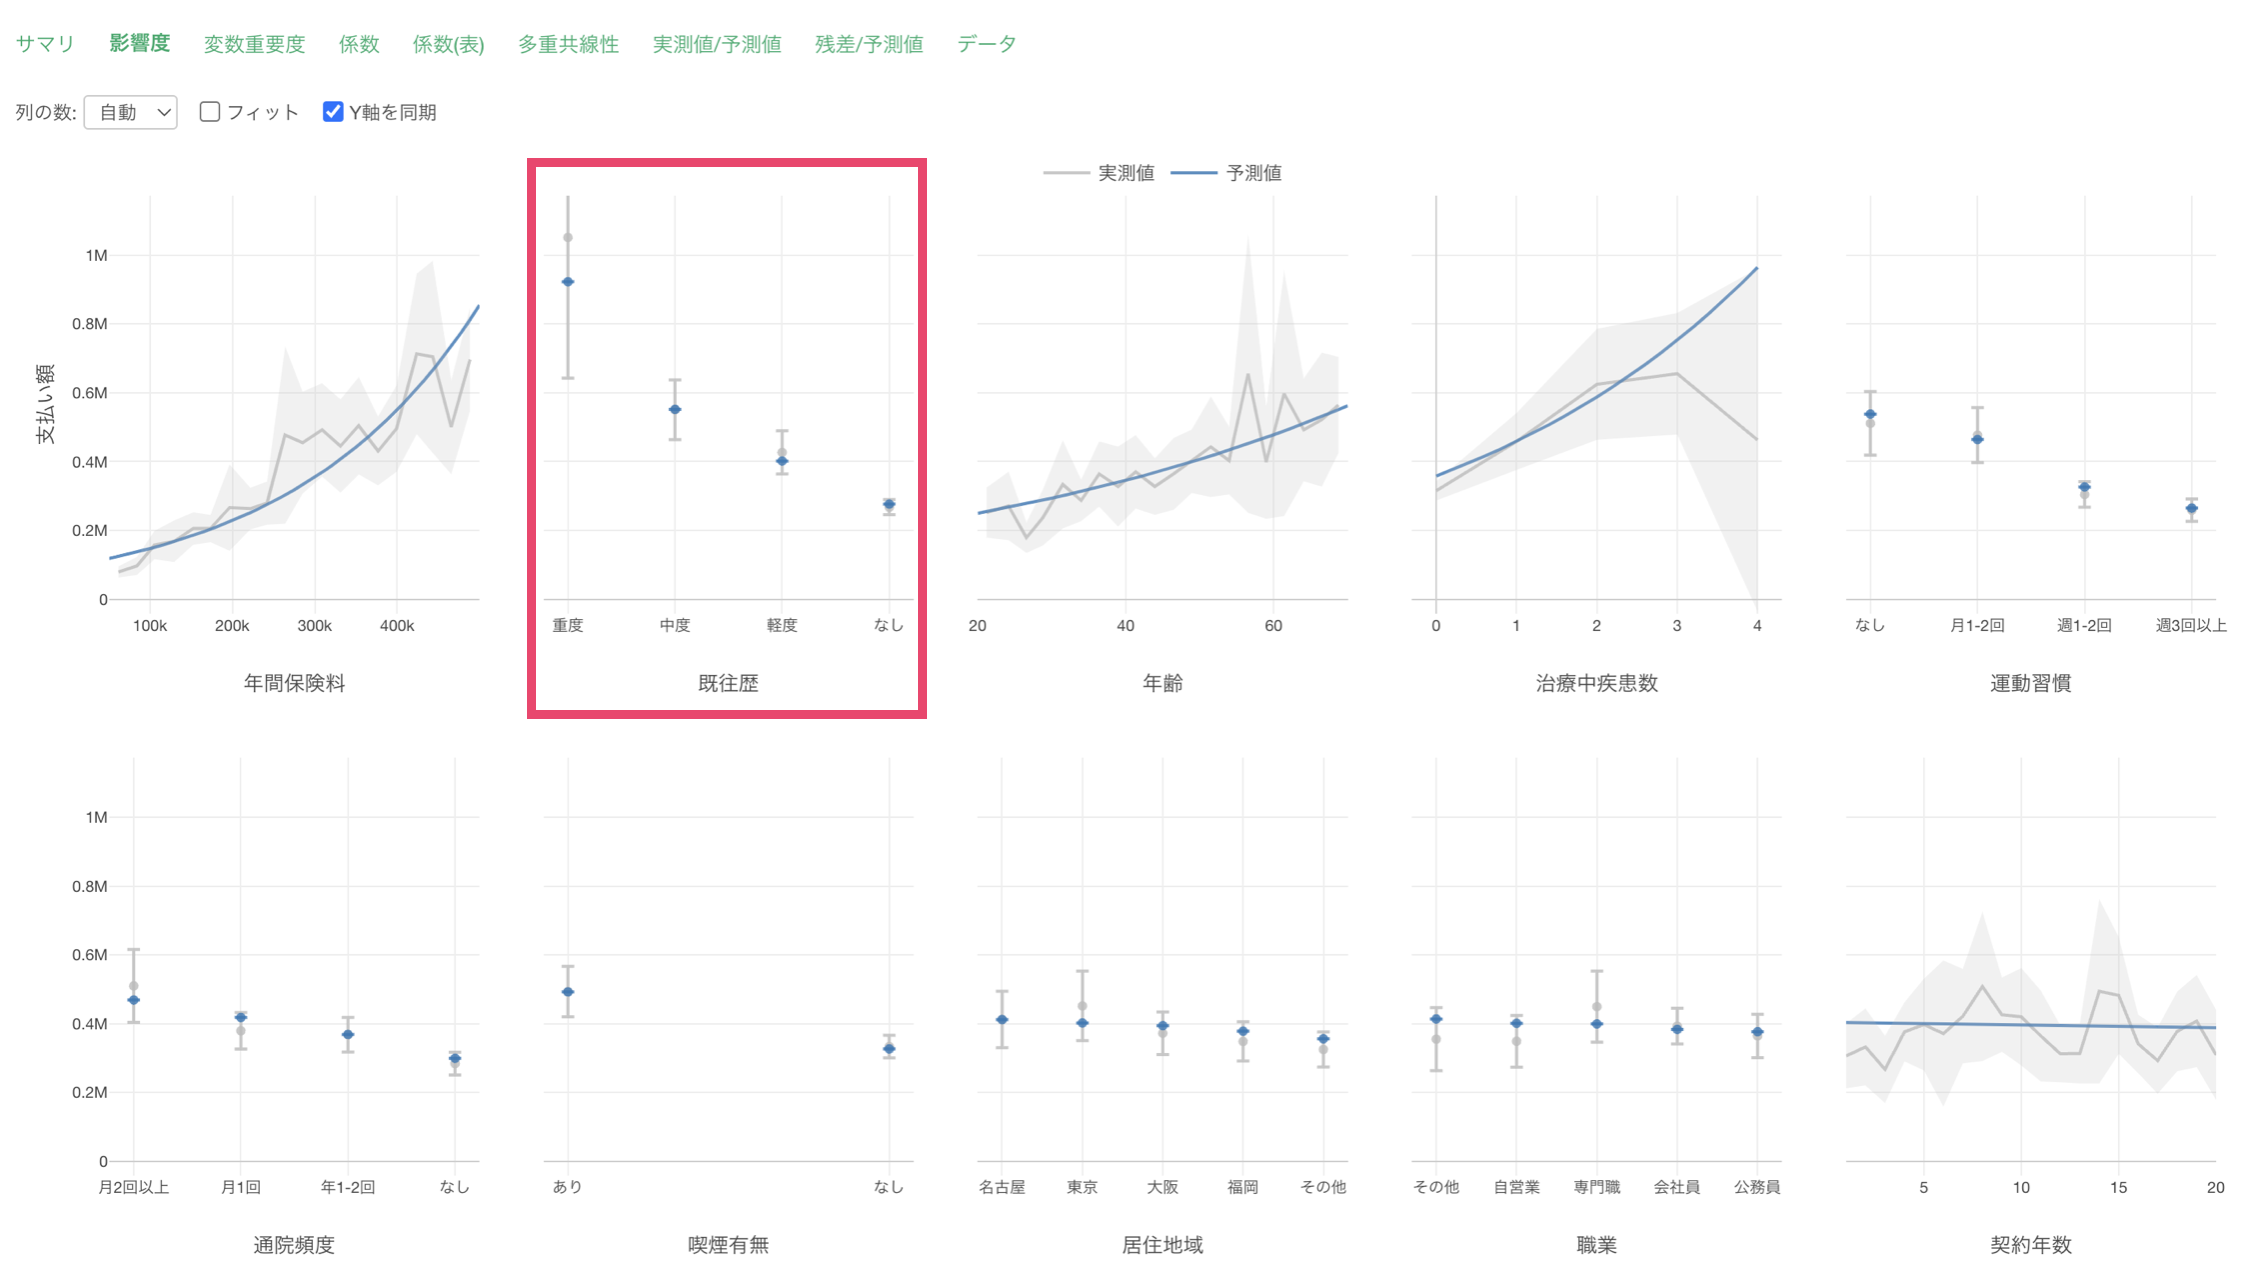Click the あり data point in 喫煙有無 chart
Viewport: 2244px width, 1282px height.
(568, 992)
